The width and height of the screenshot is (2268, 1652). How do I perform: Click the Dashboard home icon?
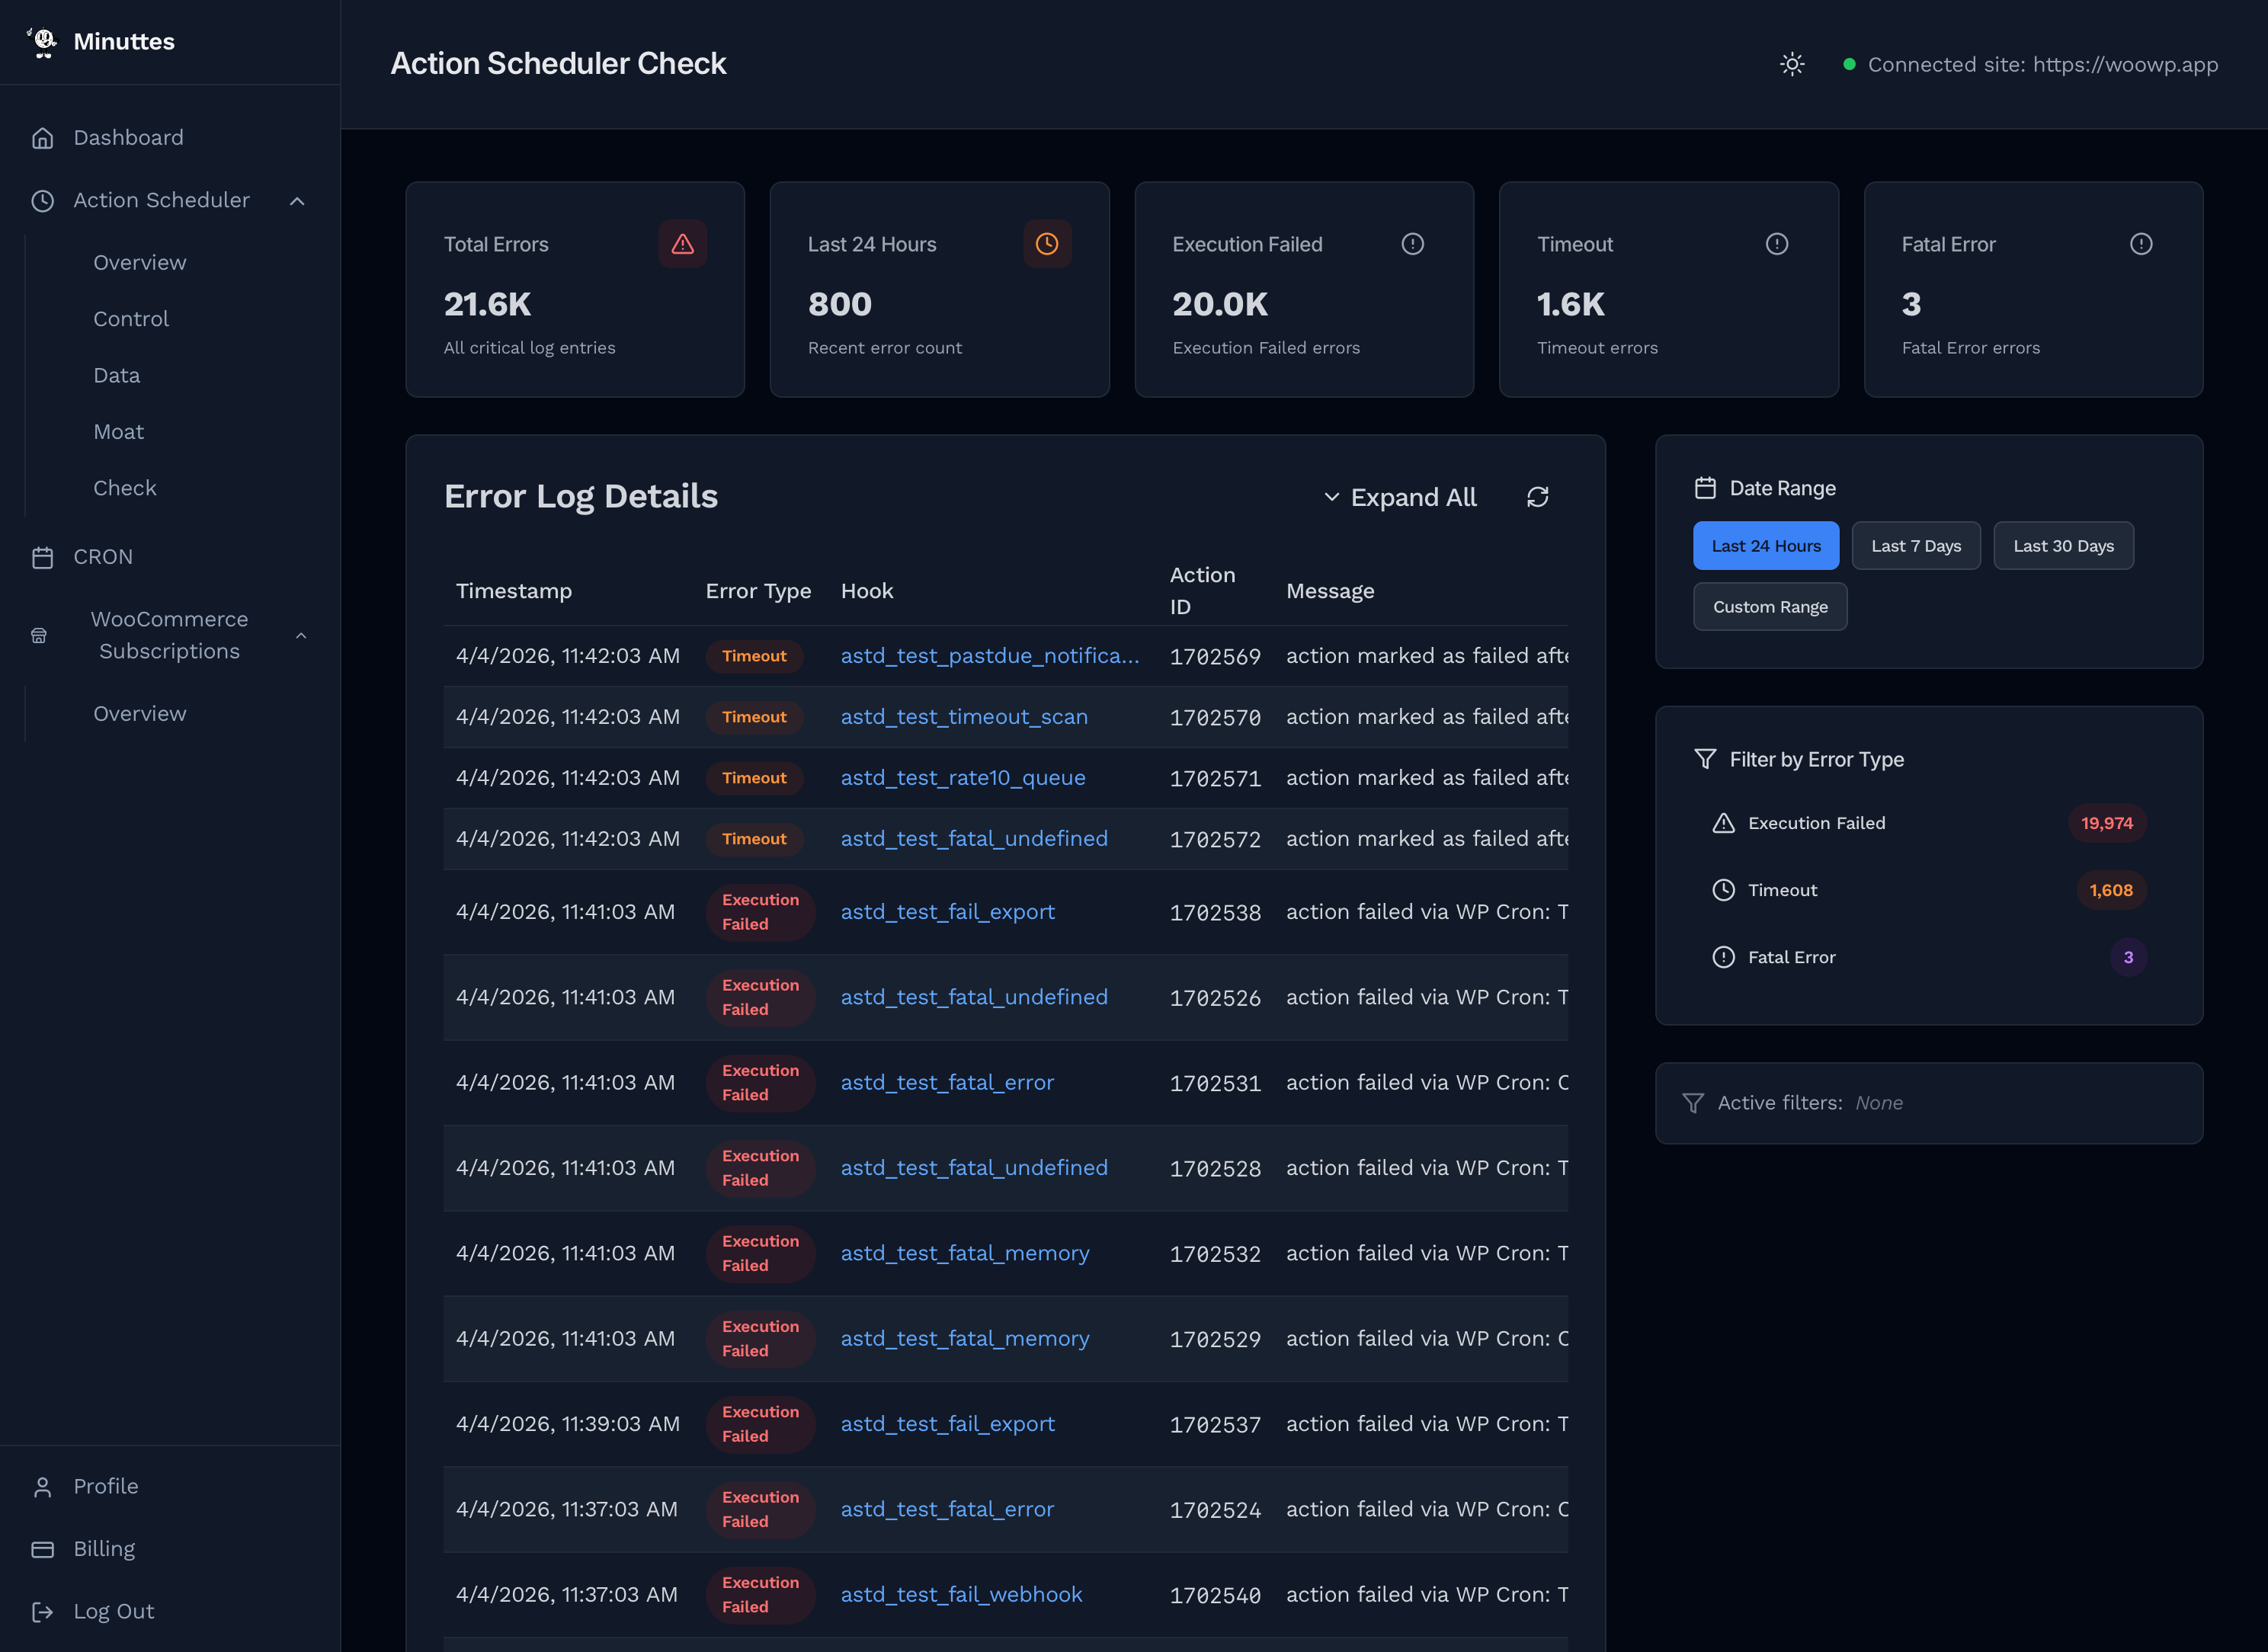(43, 137)
